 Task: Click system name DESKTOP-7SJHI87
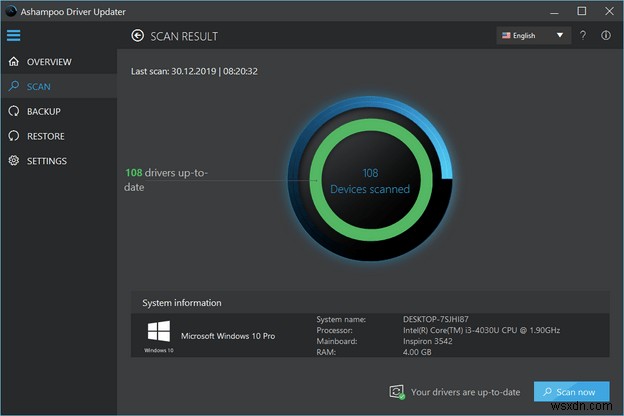point(436,319)
